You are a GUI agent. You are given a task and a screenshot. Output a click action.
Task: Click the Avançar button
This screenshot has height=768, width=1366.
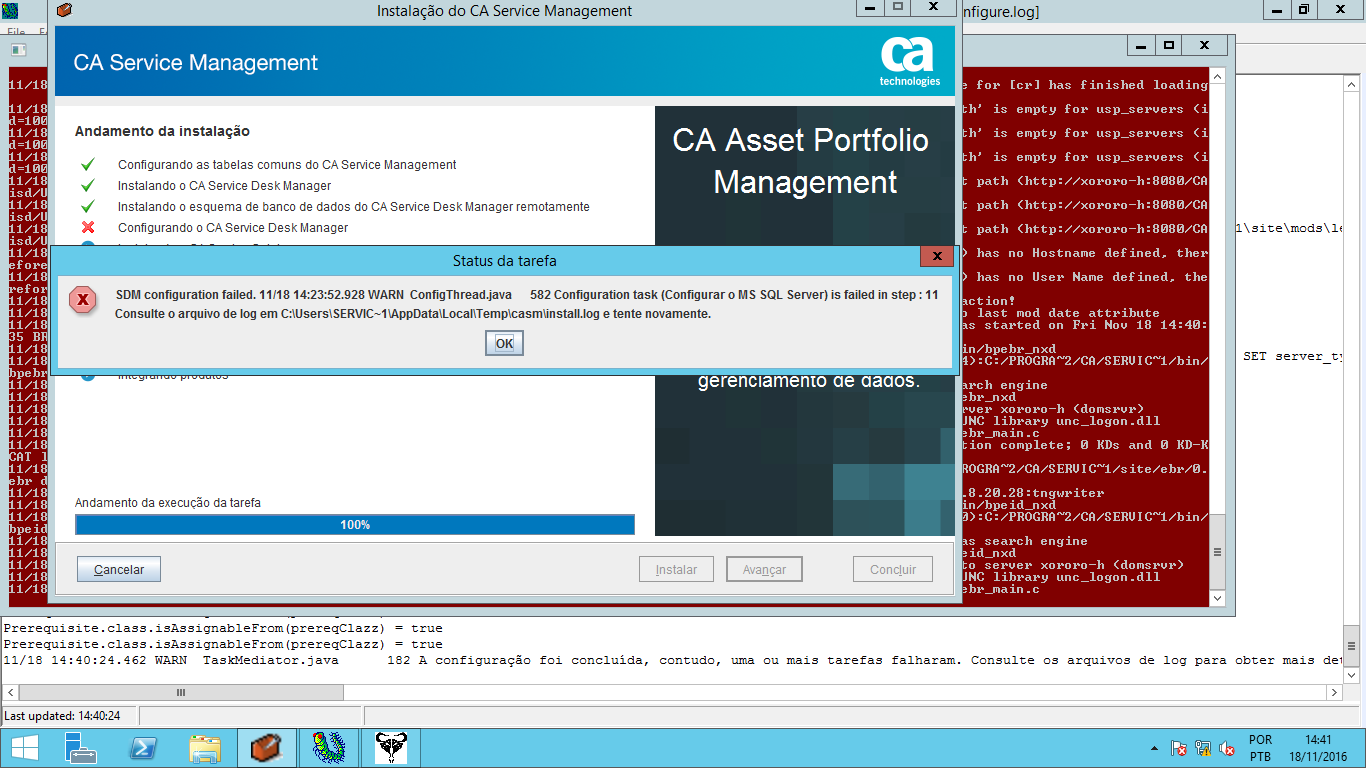(764, 568)
